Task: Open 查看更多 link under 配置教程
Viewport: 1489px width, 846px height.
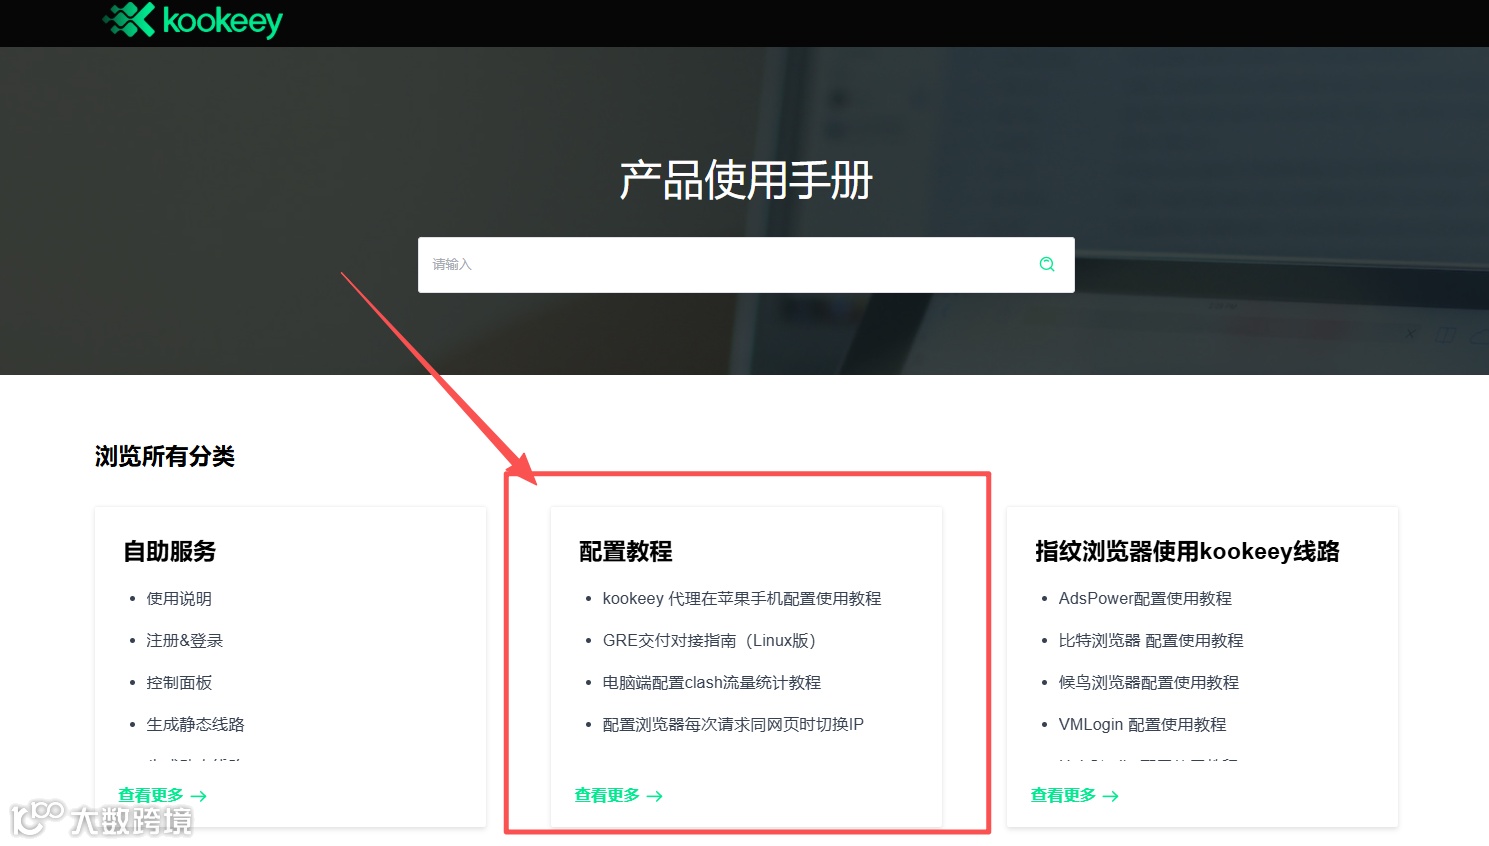Action: click(x=618, y=795)
